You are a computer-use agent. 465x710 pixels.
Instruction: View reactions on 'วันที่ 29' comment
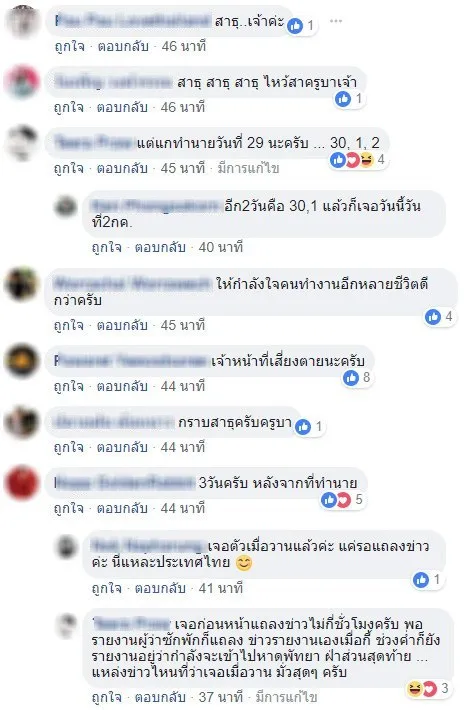pos(359,159)
